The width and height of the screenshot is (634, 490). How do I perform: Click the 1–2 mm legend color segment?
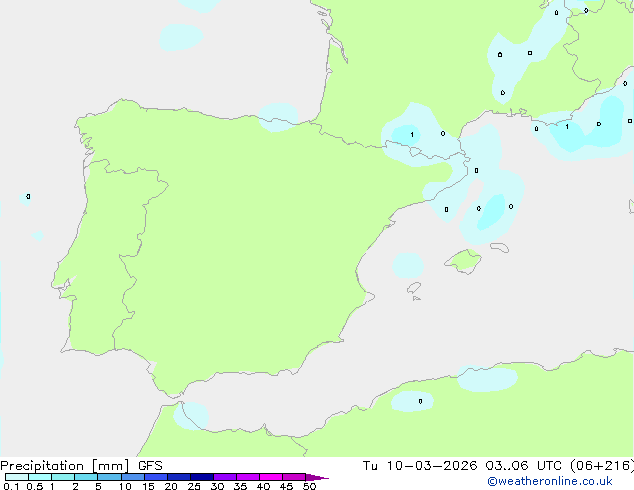coord(63,477)
